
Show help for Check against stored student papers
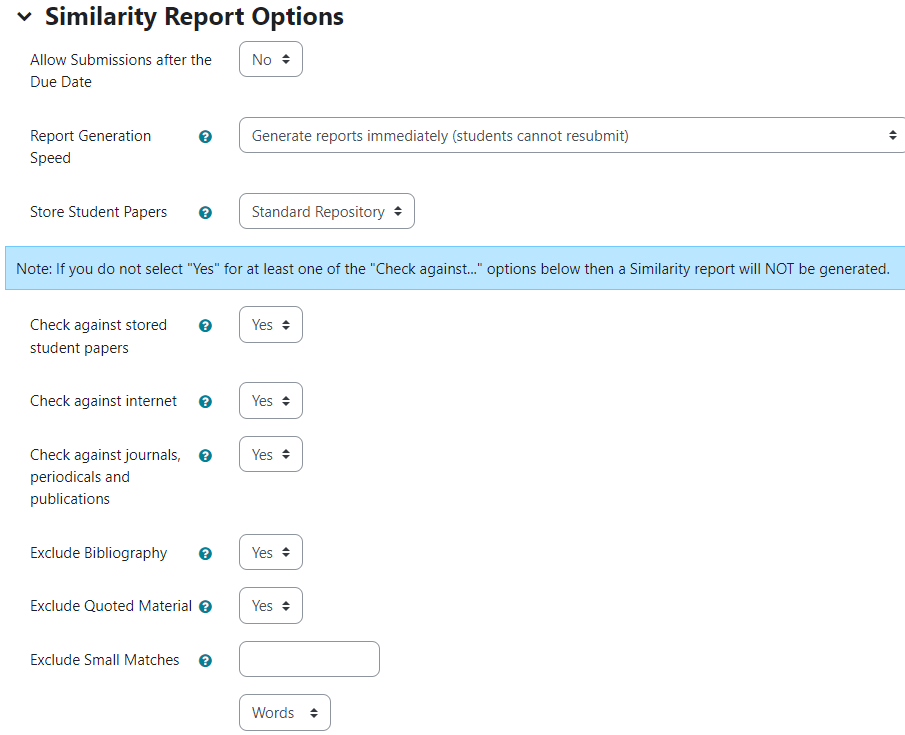[205, 326]
